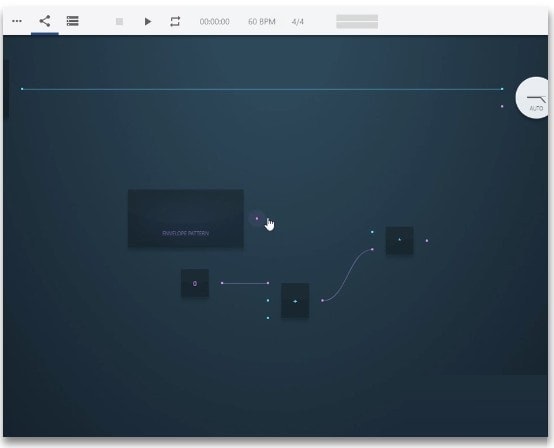Click the grey level meter in toolbar
This screenshot has height=448, width=554.
[357, 22]
